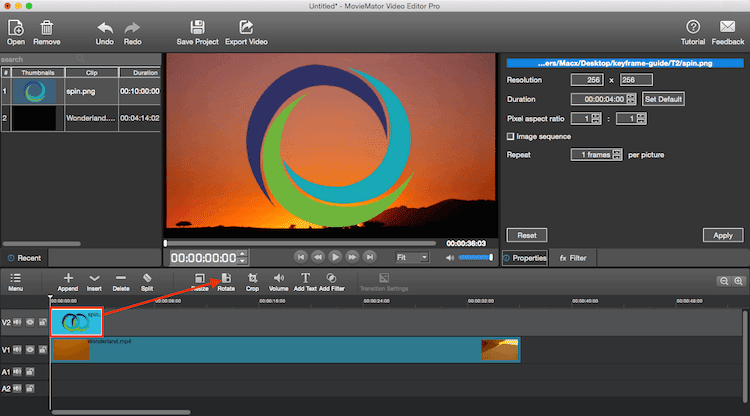Select the spin.png thumbnail in clip list
This screenshot has height=416, width=750.
coord(34,91)
